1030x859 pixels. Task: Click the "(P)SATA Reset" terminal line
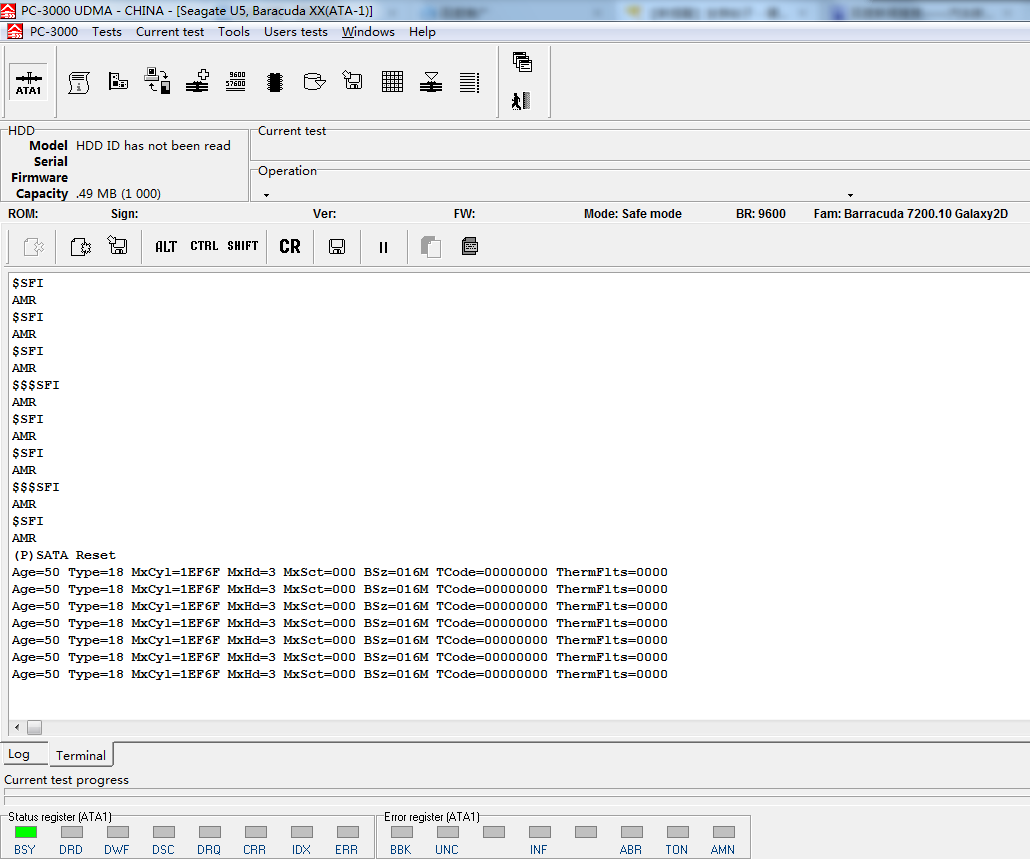coord(64,555)
